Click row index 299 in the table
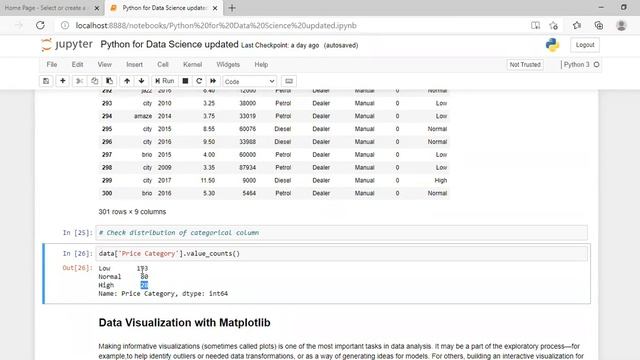 coord(107,180)
